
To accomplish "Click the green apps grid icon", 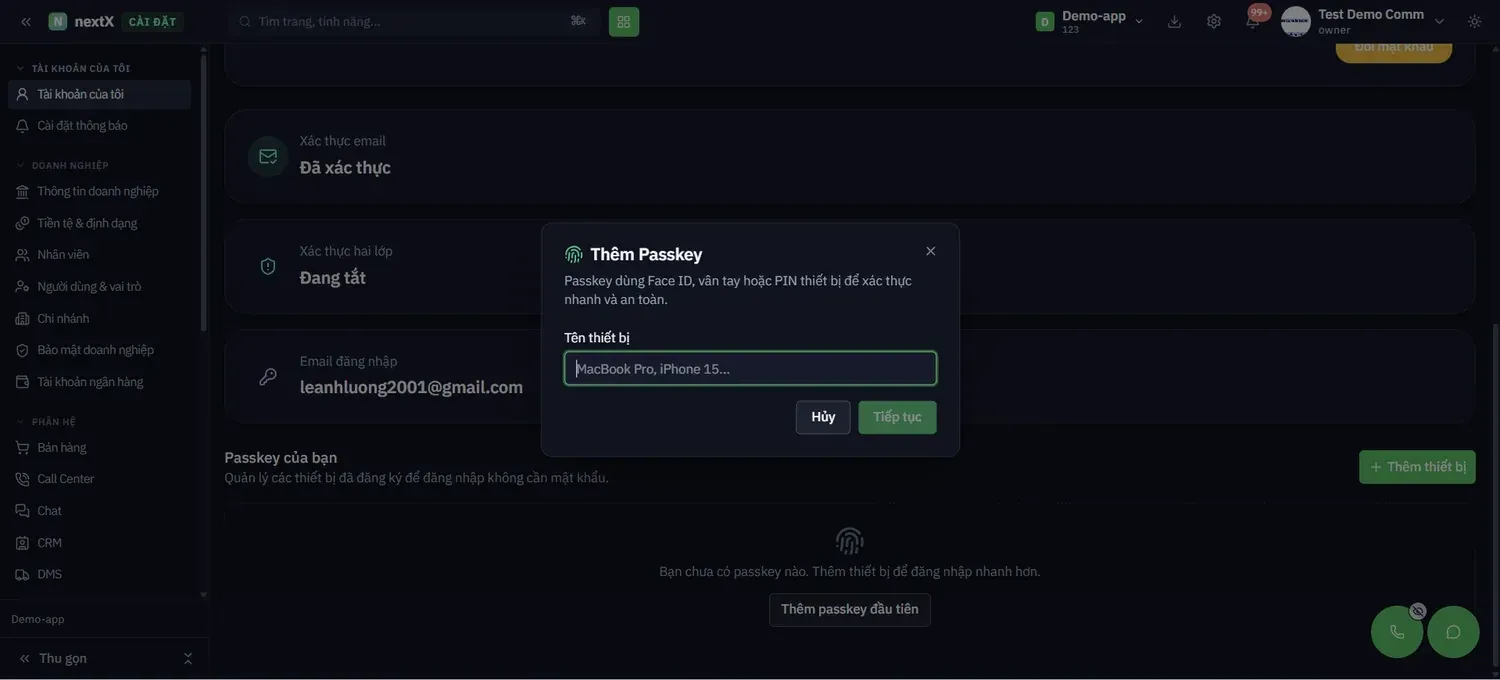I will click(624, 21).
